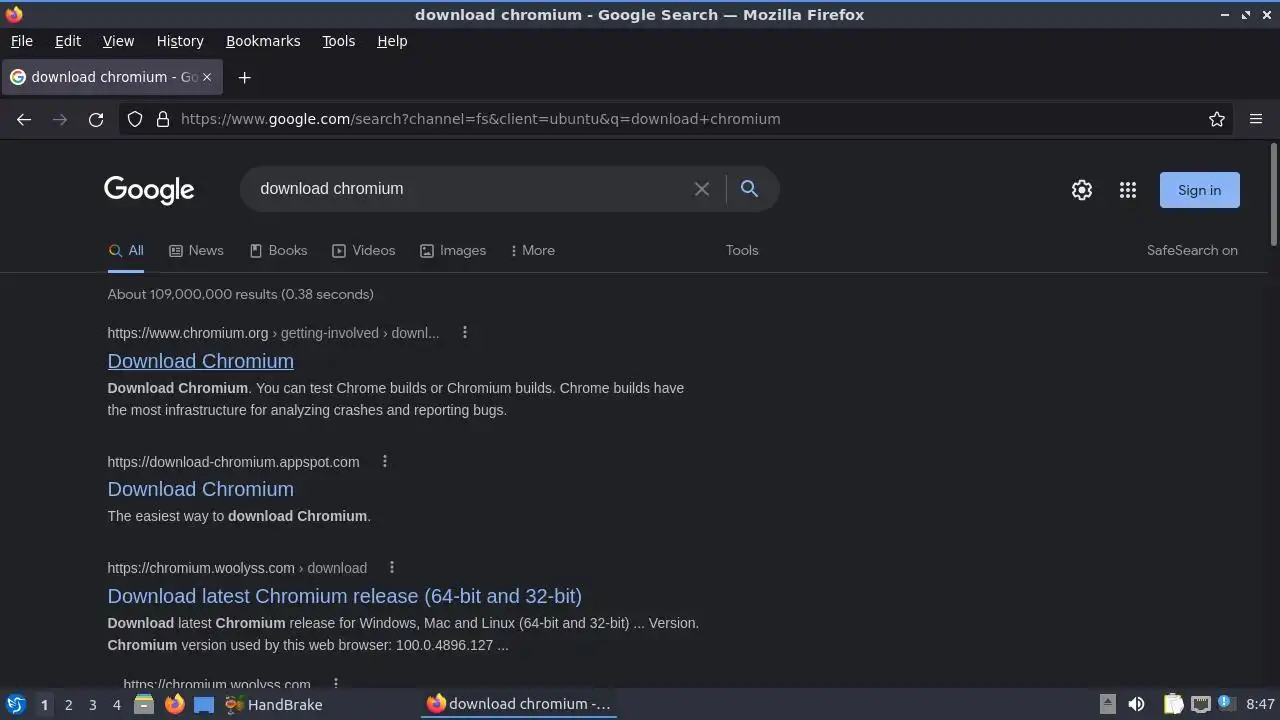Screen dimensions: 1280x720
Task: Click the grayed-out forward navigation arrow
Action: (x=60, y=119)
